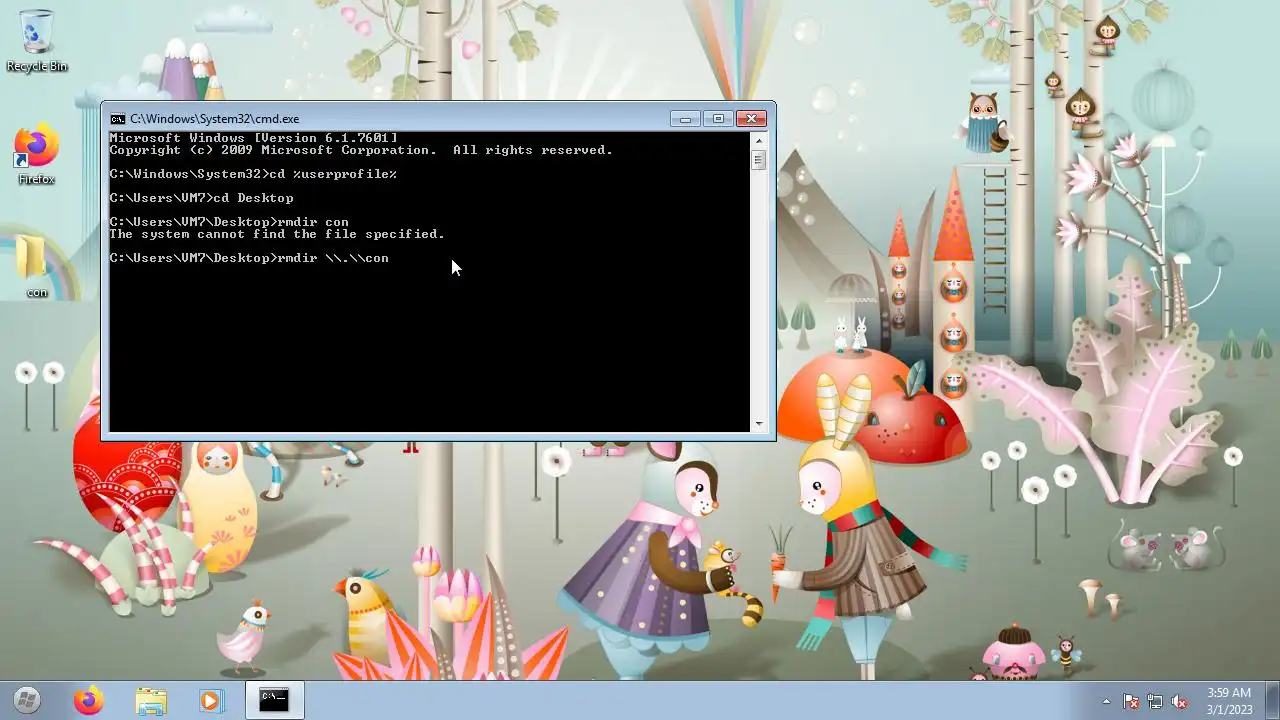
Task: Show hidden tray icons arrow
Action: [x=1106, y=701]
